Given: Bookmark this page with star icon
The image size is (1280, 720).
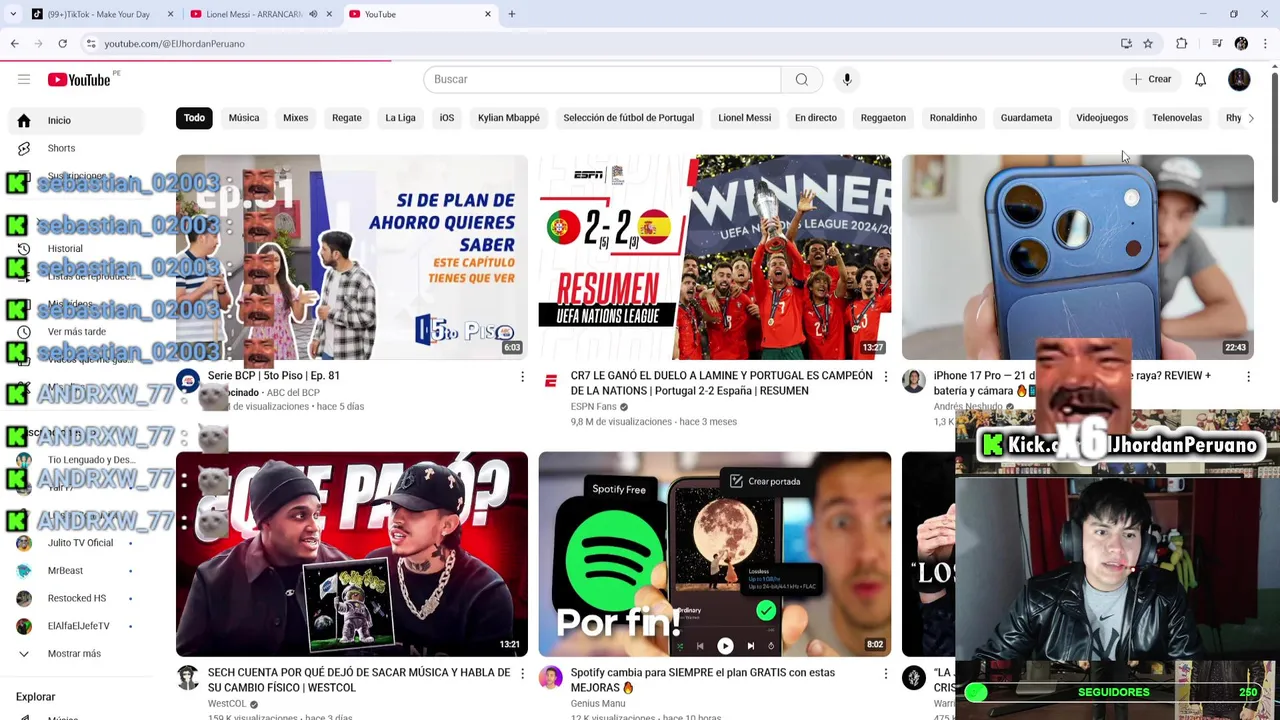Looking at the screenshot, I should click(x=1148, y=43).
